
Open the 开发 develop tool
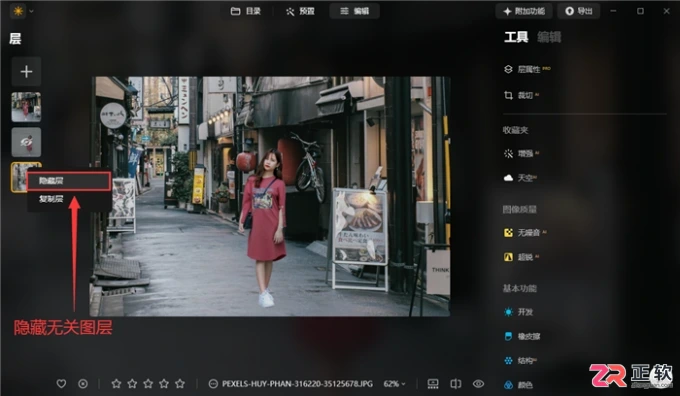(x=518, y=312)
